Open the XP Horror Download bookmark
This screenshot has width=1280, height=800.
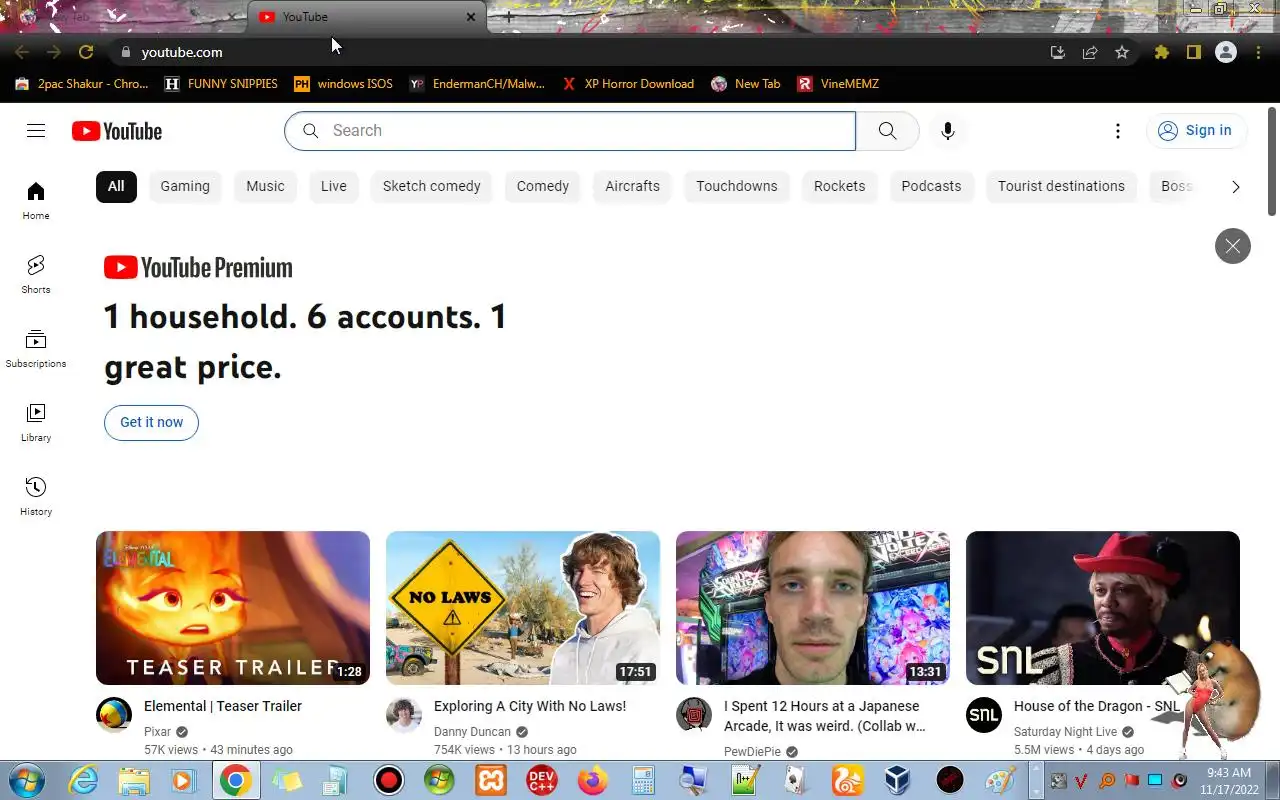(x=628, y=84)
